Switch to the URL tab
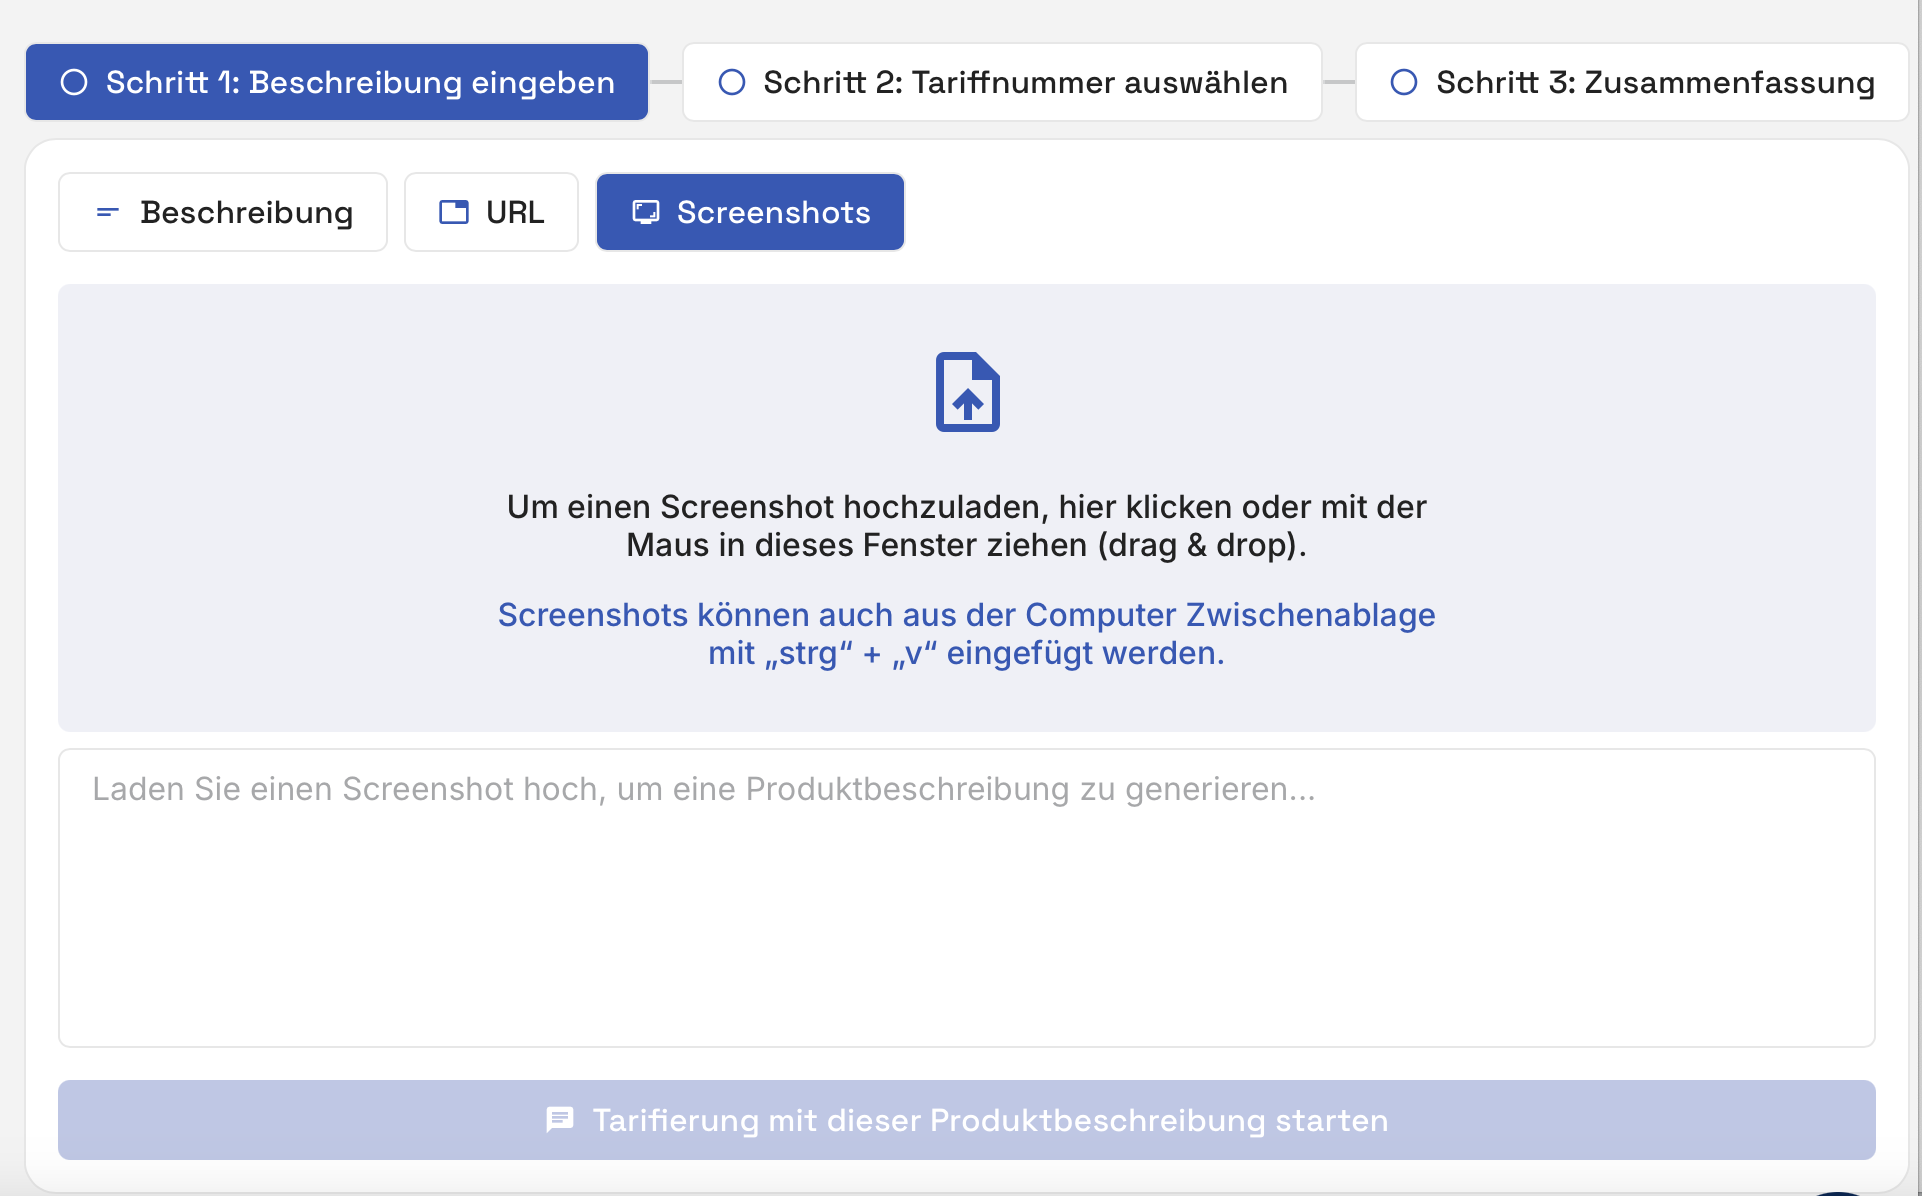Screen dimensions: 1922x1196 (x=514, y=212)
